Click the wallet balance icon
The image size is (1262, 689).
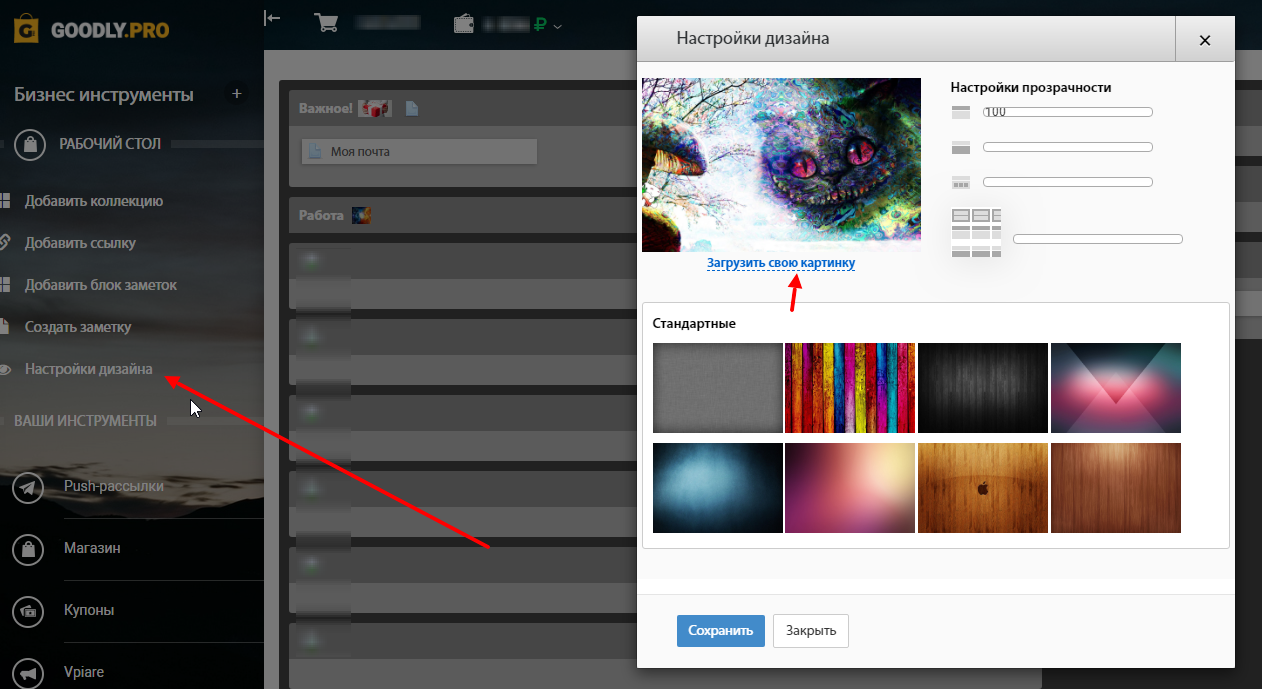(x=465, y=24)
